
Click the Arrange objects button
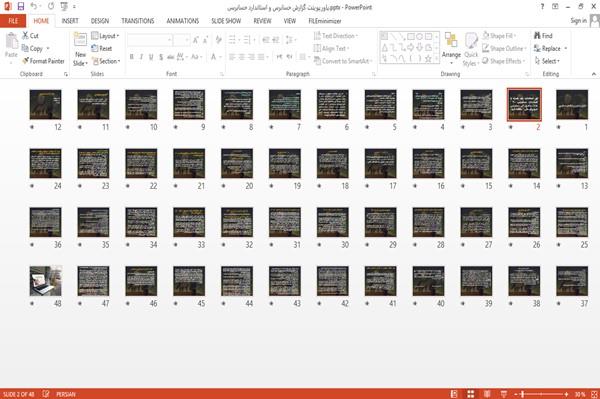click(451, 49)
